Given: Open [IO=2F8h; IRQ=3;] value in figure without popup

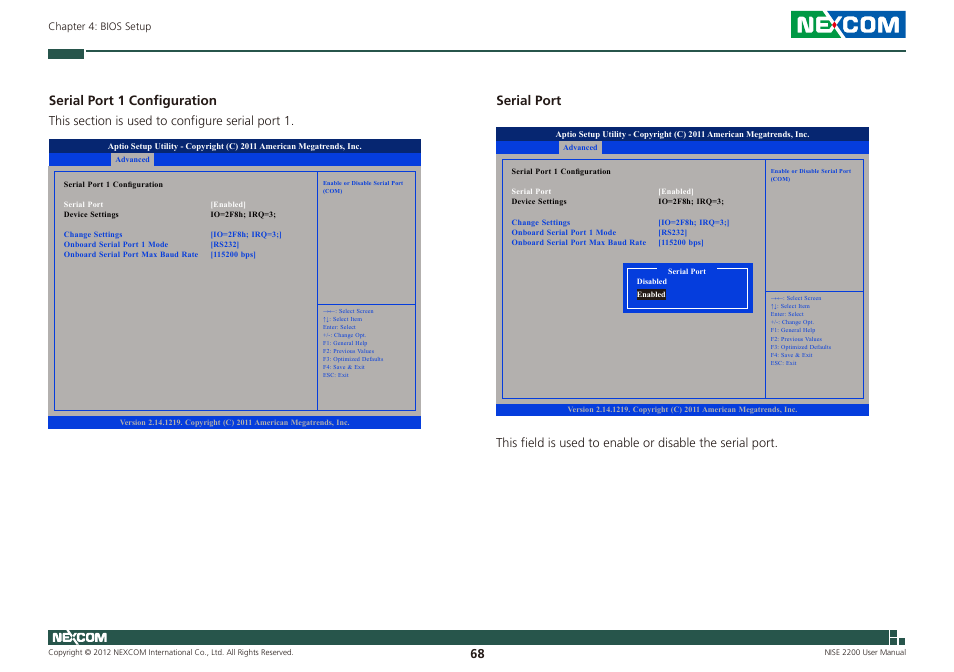Looking at the screenshot, I should (x=246, y=234).
